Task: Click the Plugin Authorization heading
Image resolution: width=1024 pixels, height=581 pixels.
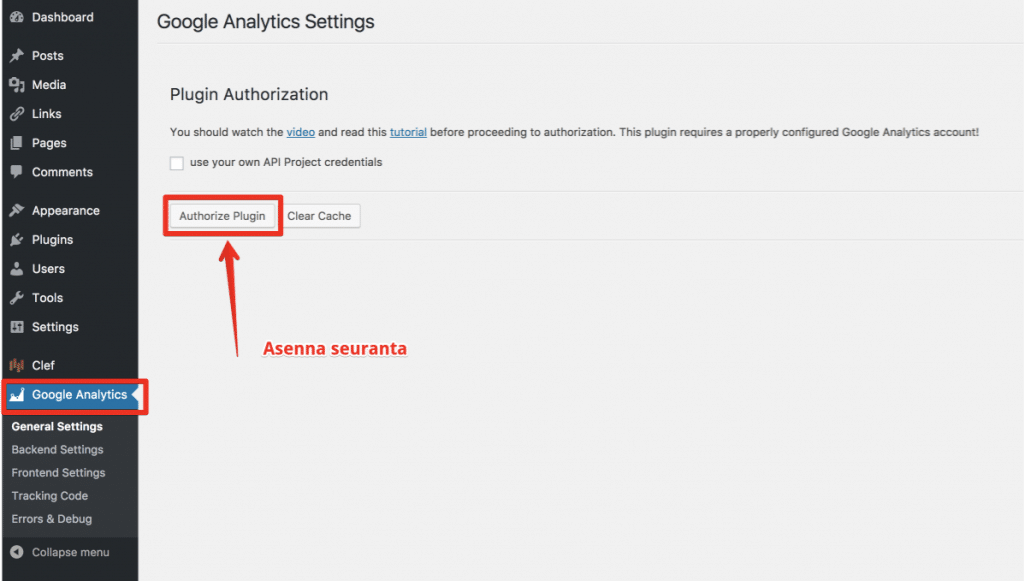Action: coord(249,94)
